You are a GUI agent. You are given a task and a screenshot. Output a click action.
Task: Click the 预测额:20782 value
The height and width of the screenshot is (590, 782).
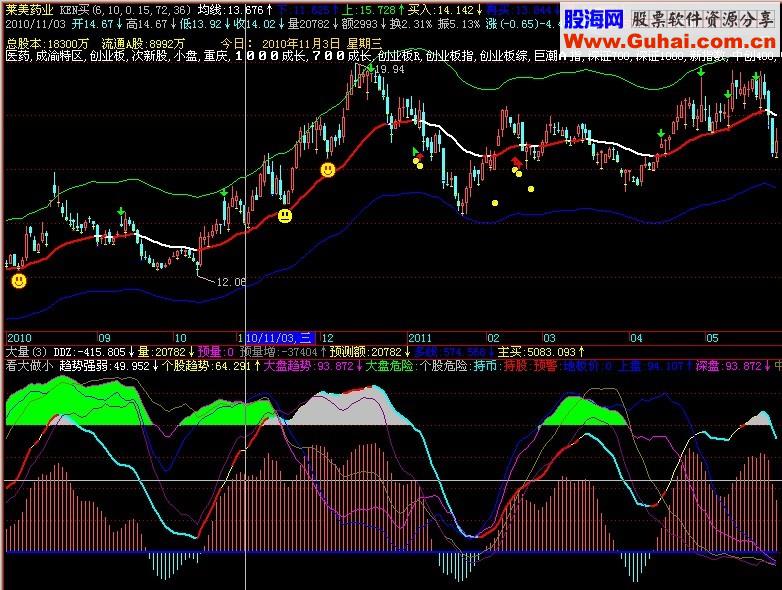[366, 352]
